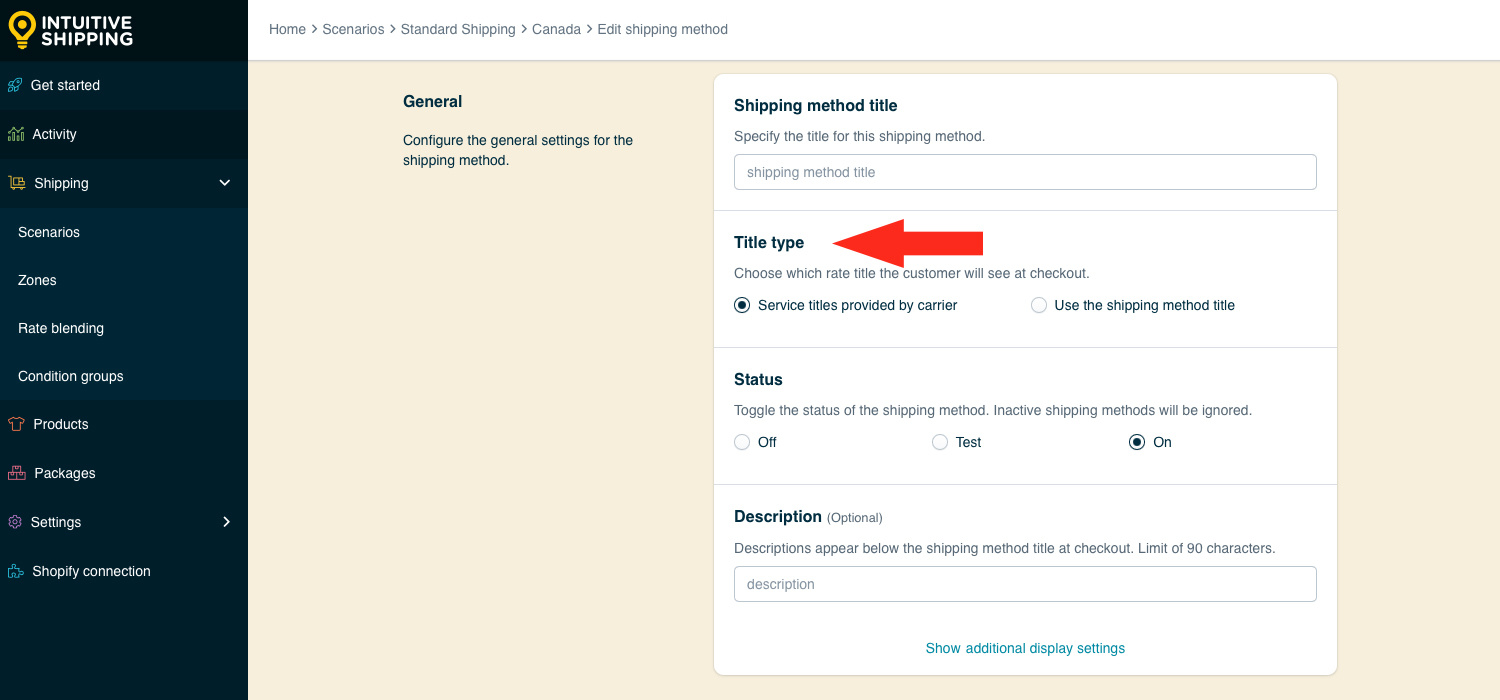The width and height of the screenshot is (1500, 700).
Task: Click the Description (Optional) heading
Action: 808,516
